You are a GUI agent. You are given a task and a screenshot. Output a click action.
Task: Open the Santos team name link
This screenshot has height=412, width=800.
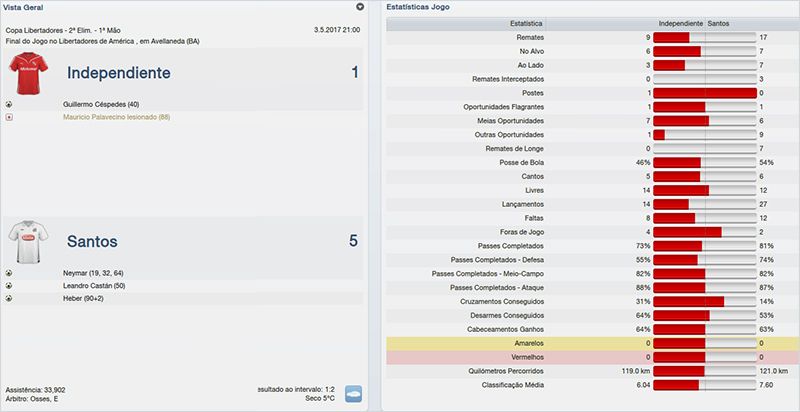pyautogui.click(x=92, y=241)
